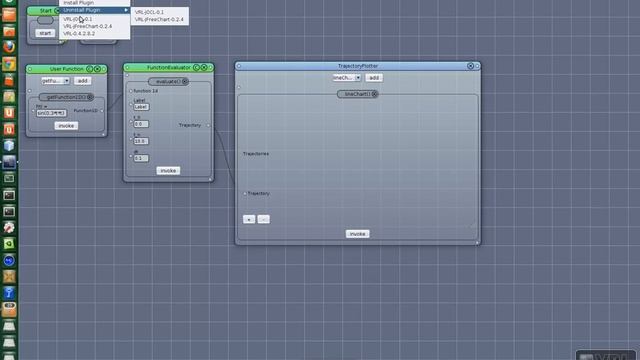
Task: Open the brown crossed-tools dock icon
Action: [x=9, y=276]
